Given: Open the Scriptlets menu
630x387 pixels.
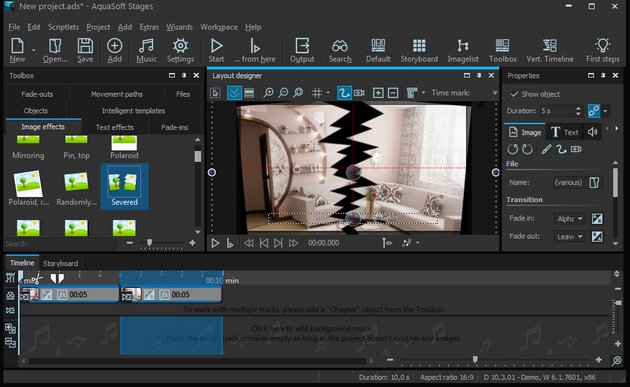Looking at the screenshot, I should [63, 27].
